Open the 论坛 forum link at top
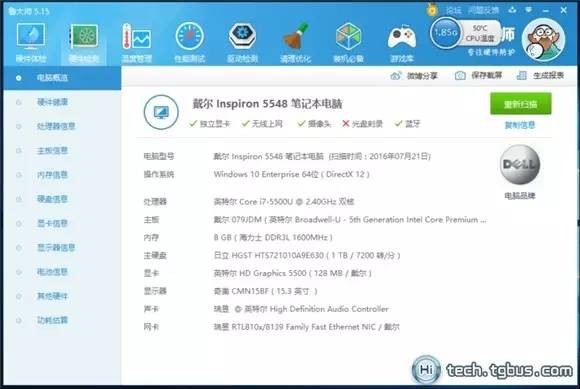 453,10
